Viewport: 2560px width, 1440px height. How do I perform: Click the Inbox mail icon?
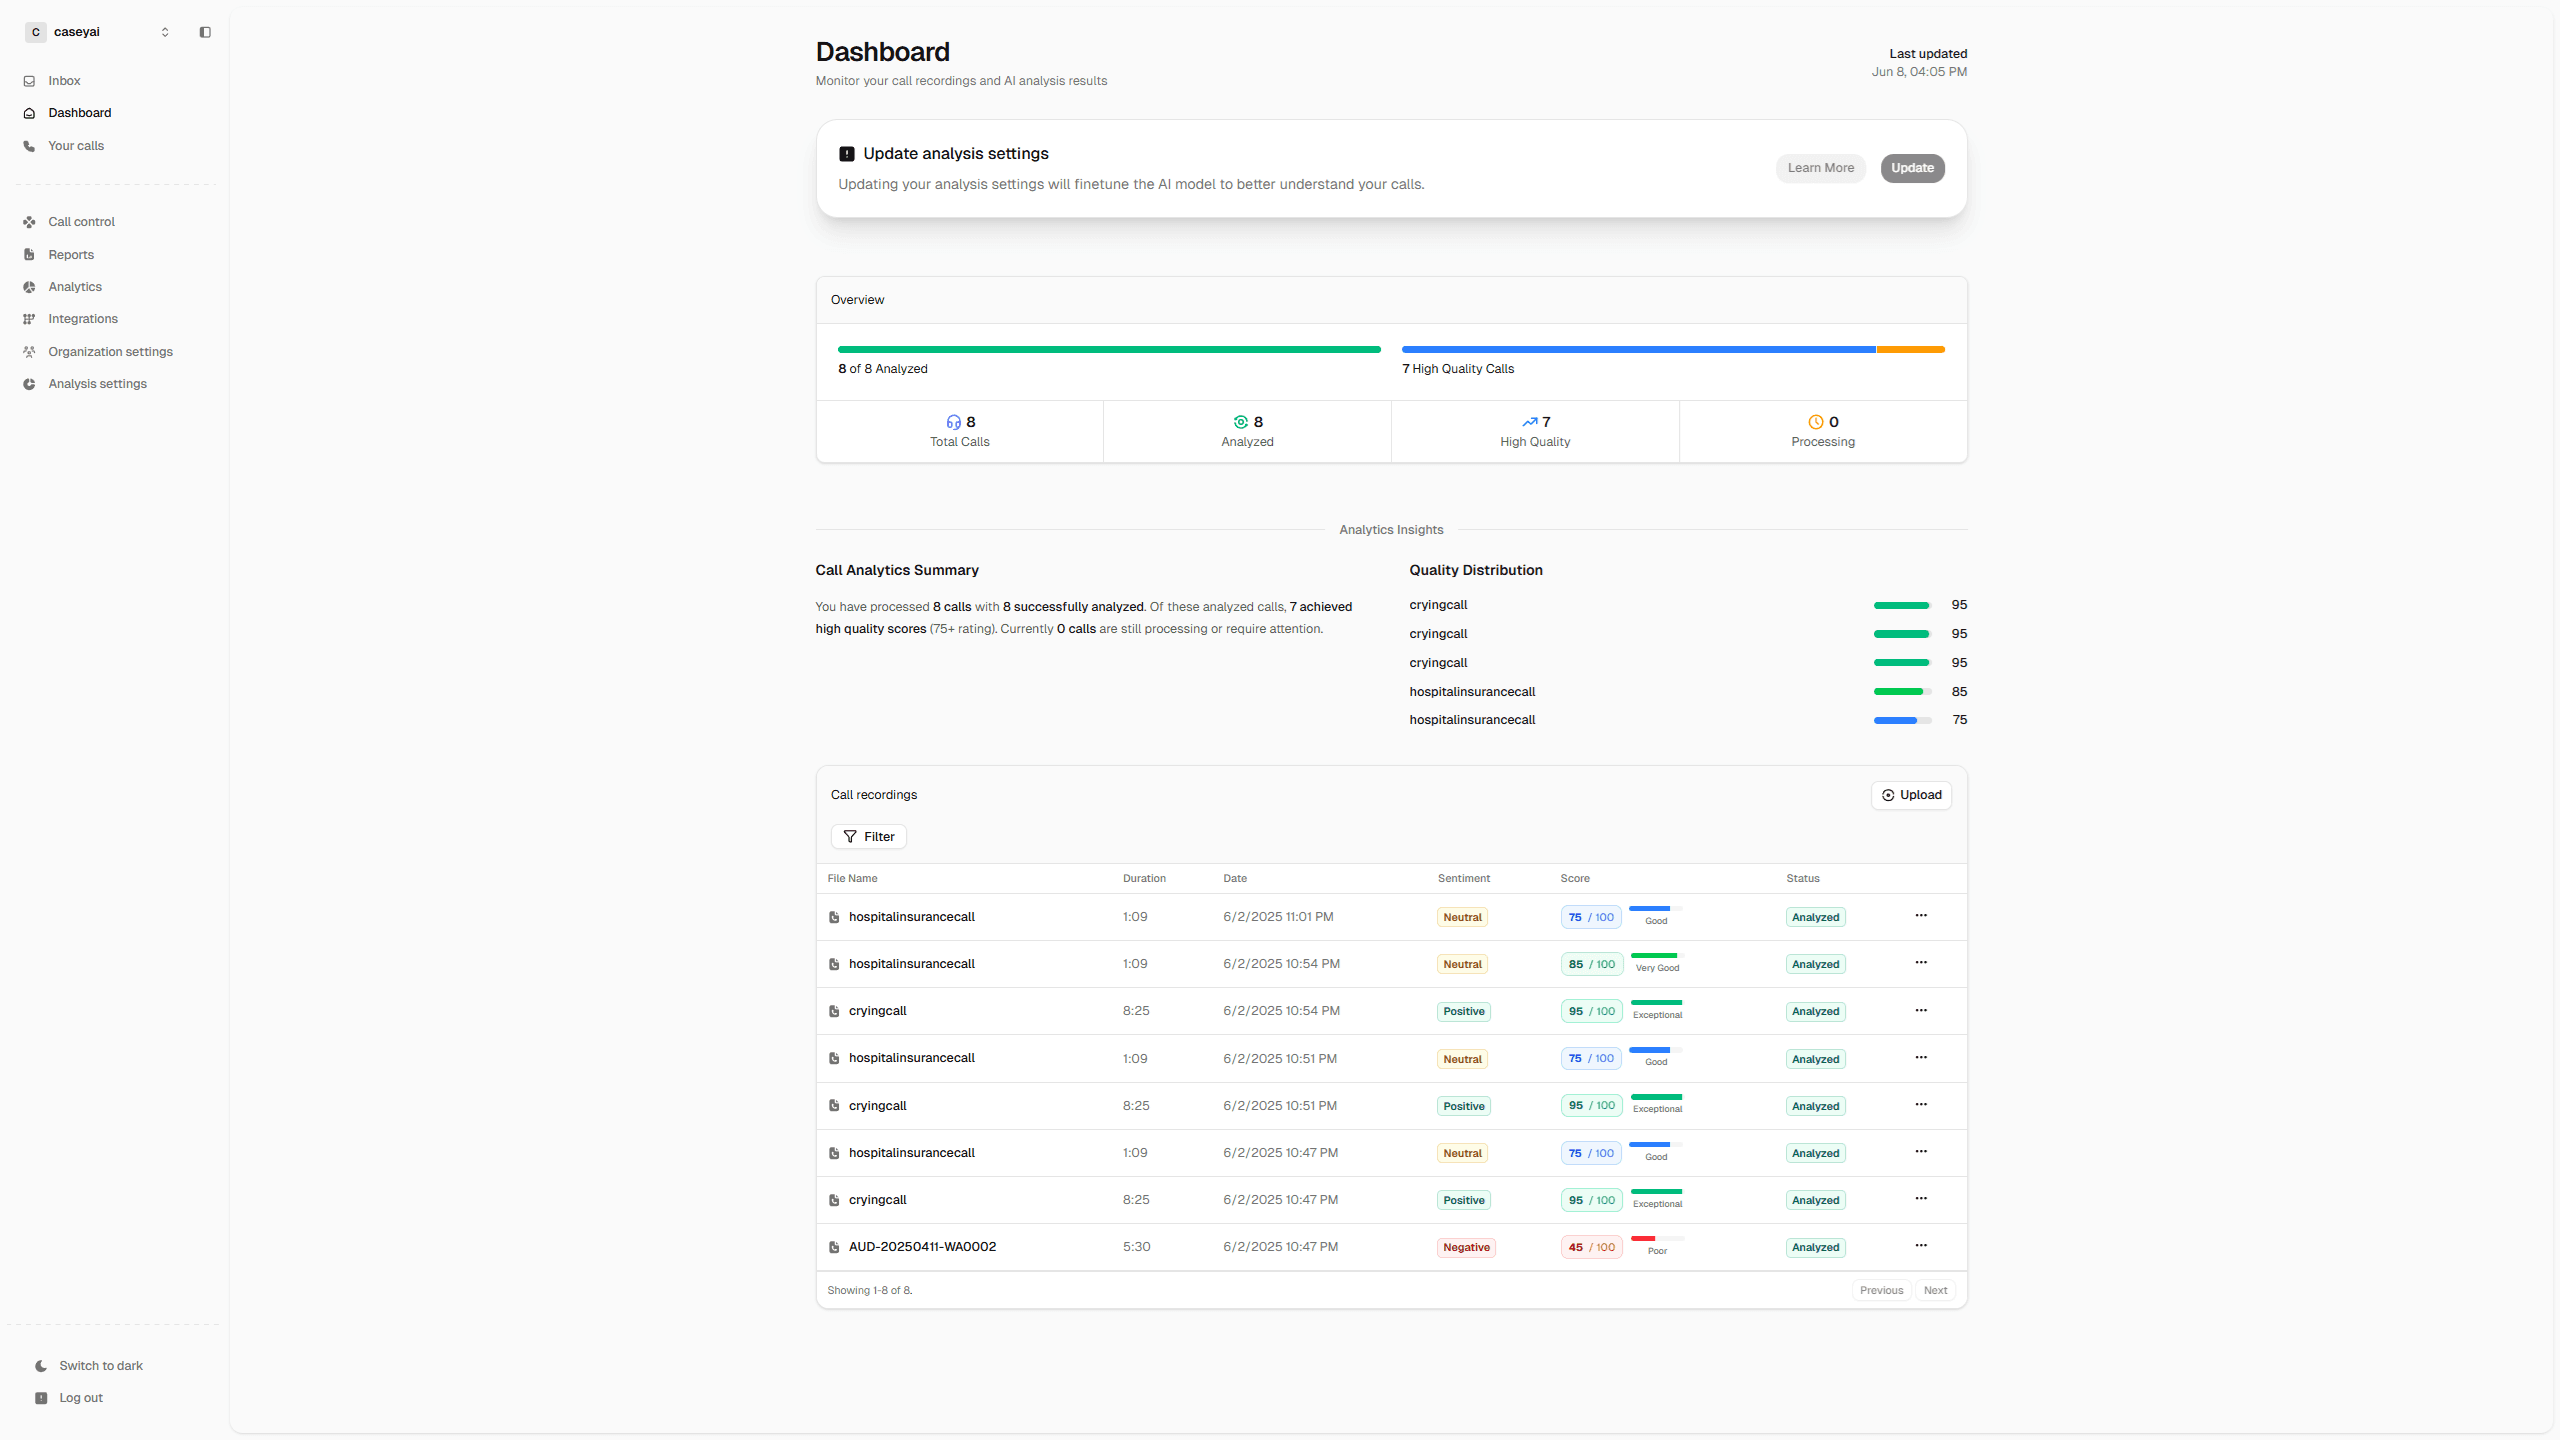(x=29, y=81)
